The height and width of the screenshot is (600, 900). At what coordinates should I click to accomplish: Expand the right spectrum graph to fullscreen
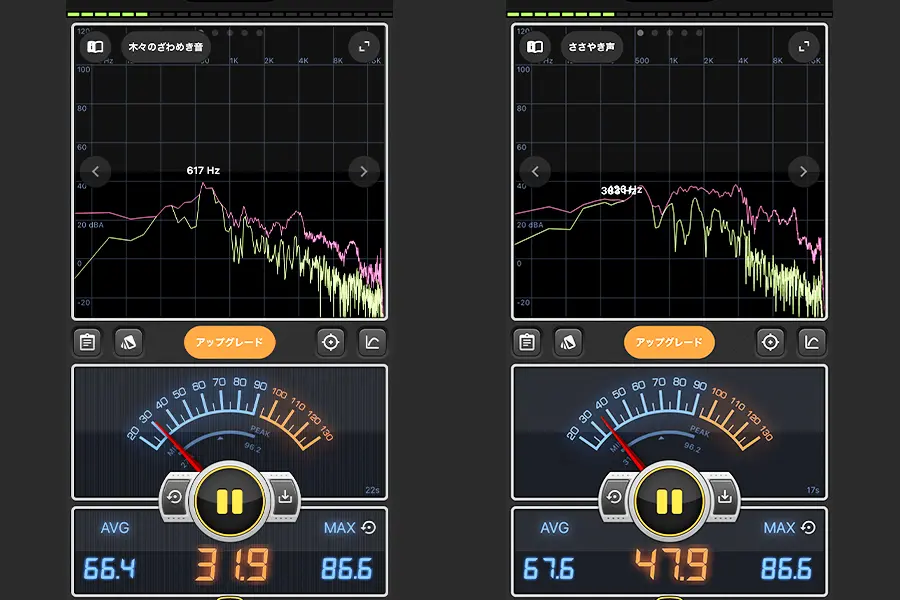pos(804,47)
